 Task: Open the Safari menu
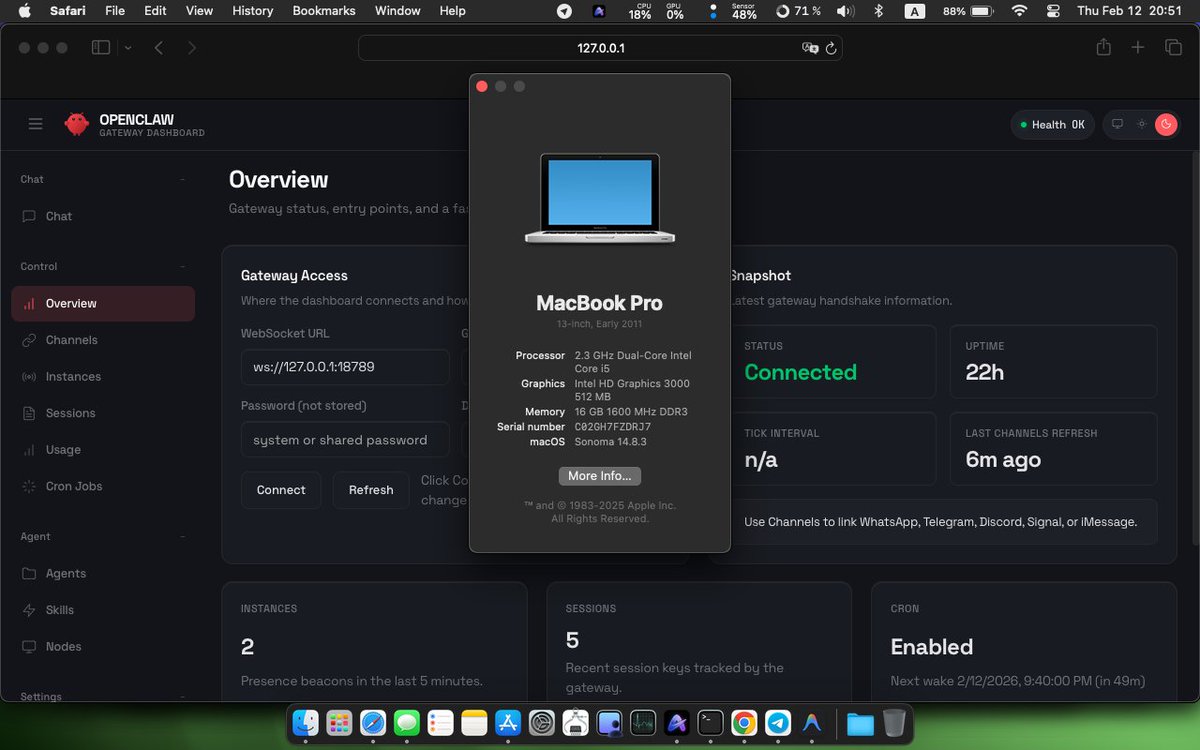tap(67, 11)
